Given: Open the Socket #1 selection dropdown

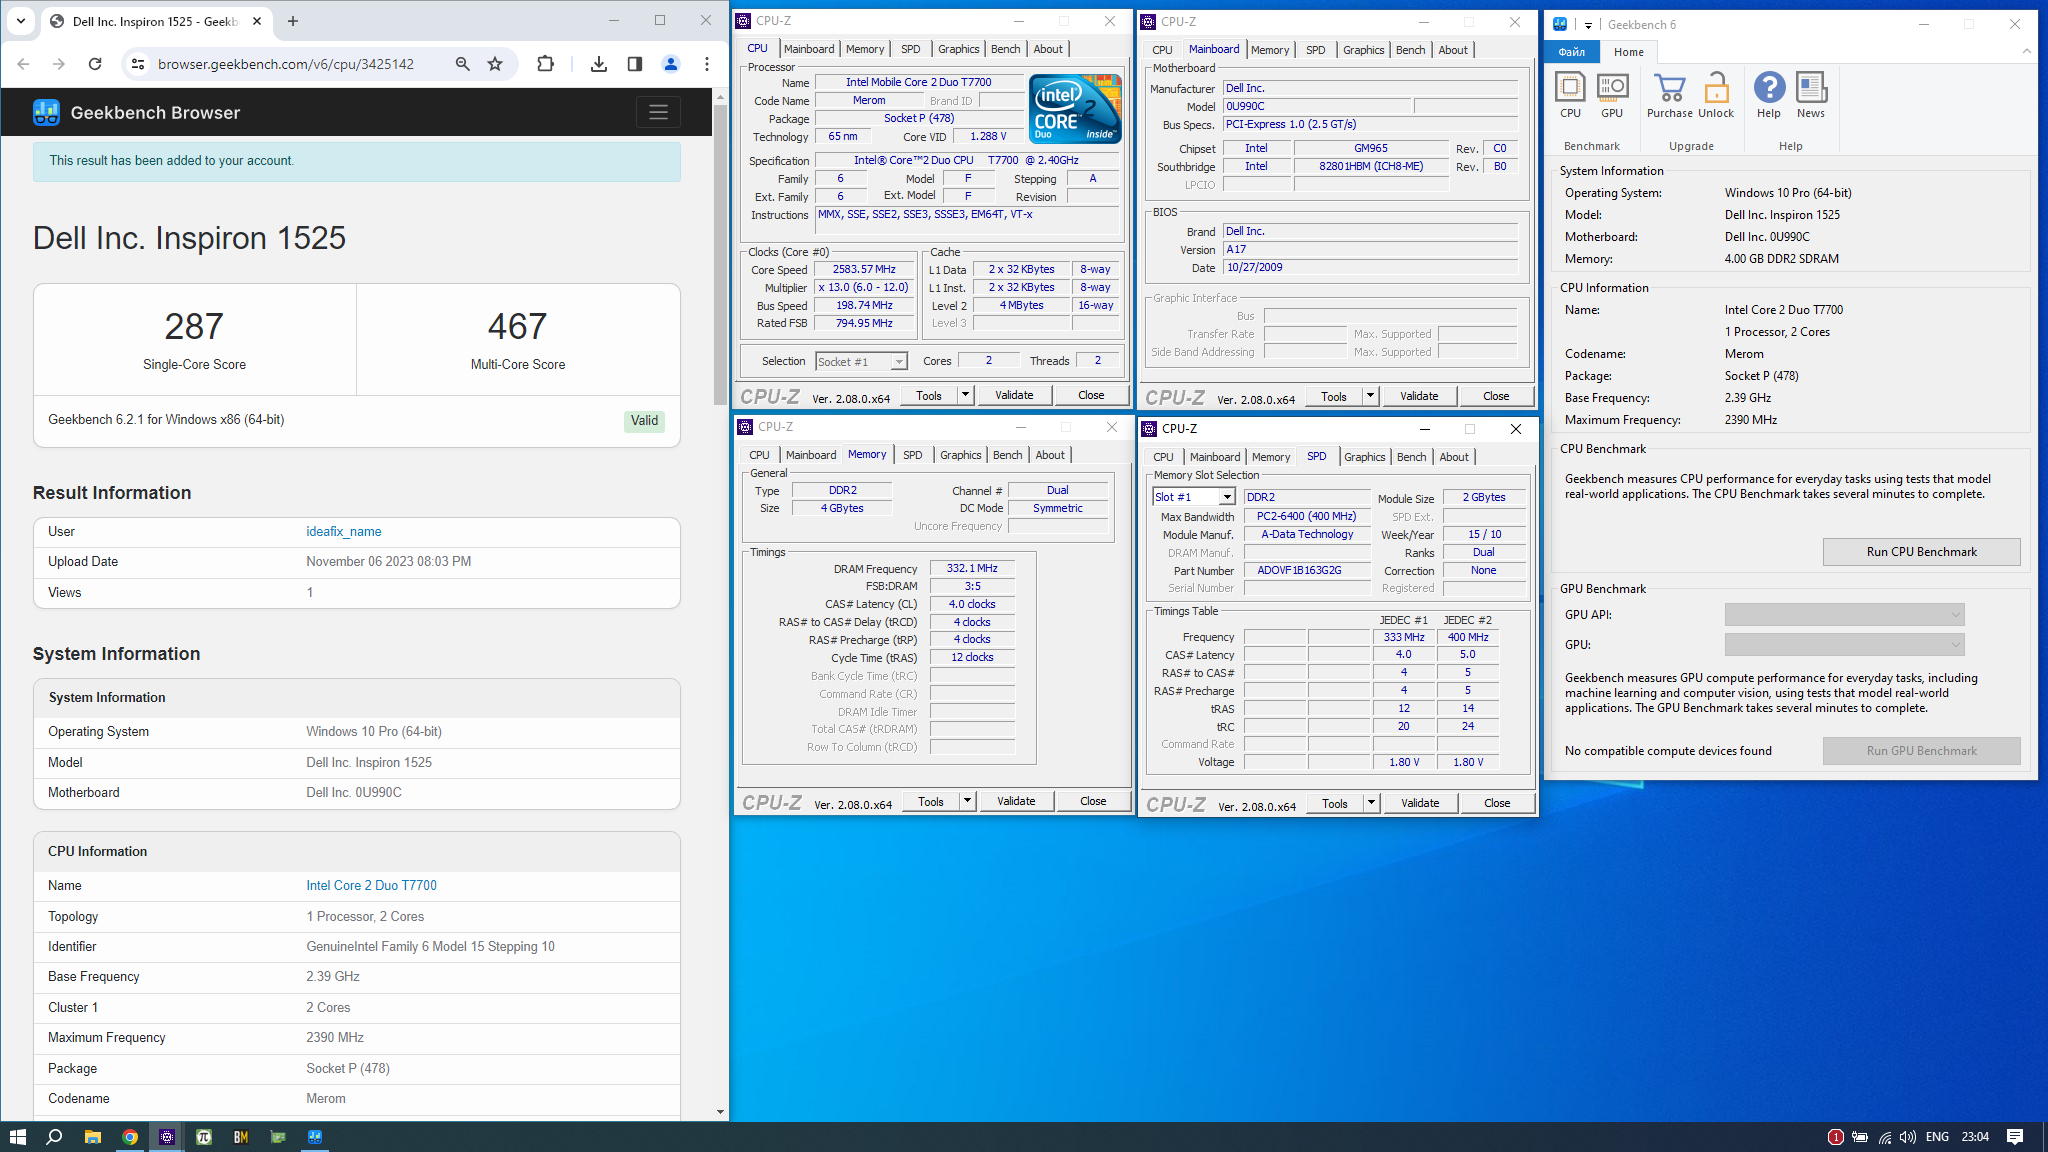Looking at the screenshot, I should click(x=861, y=361).
